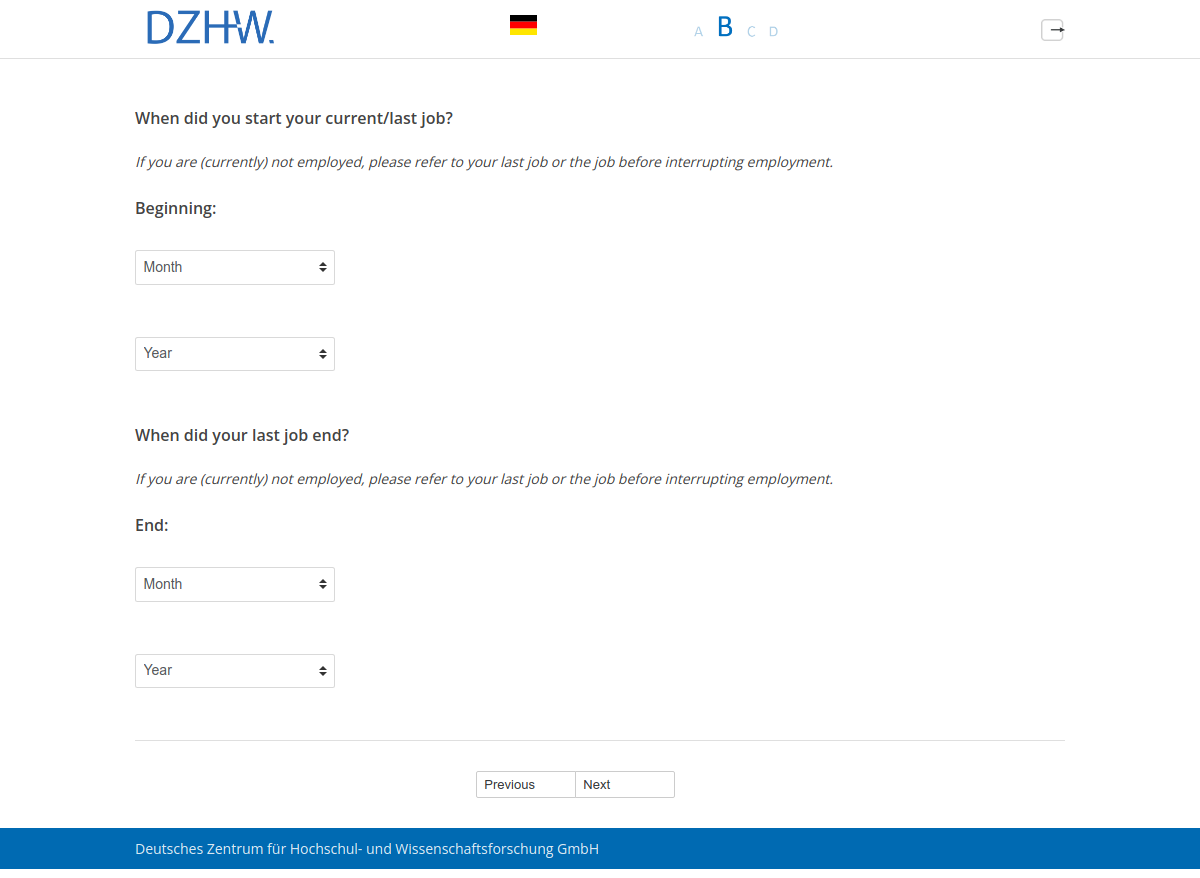The width and height of the screenshot is (1200, 878).
Task: Select font size C
Action: click(x=751, y=32)
